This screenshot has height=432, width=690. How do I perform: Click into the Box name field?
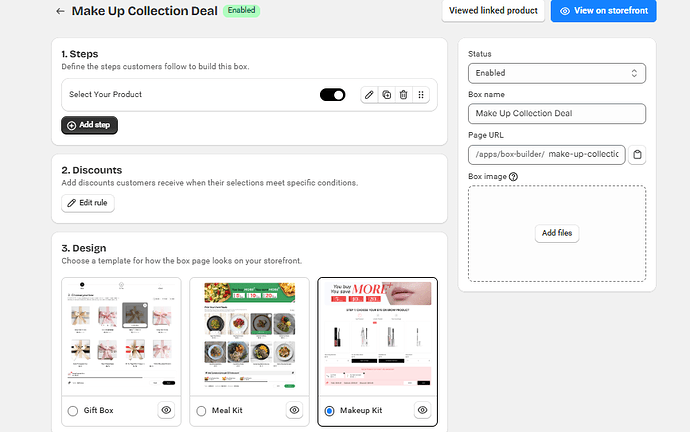[x=556, y=114]
